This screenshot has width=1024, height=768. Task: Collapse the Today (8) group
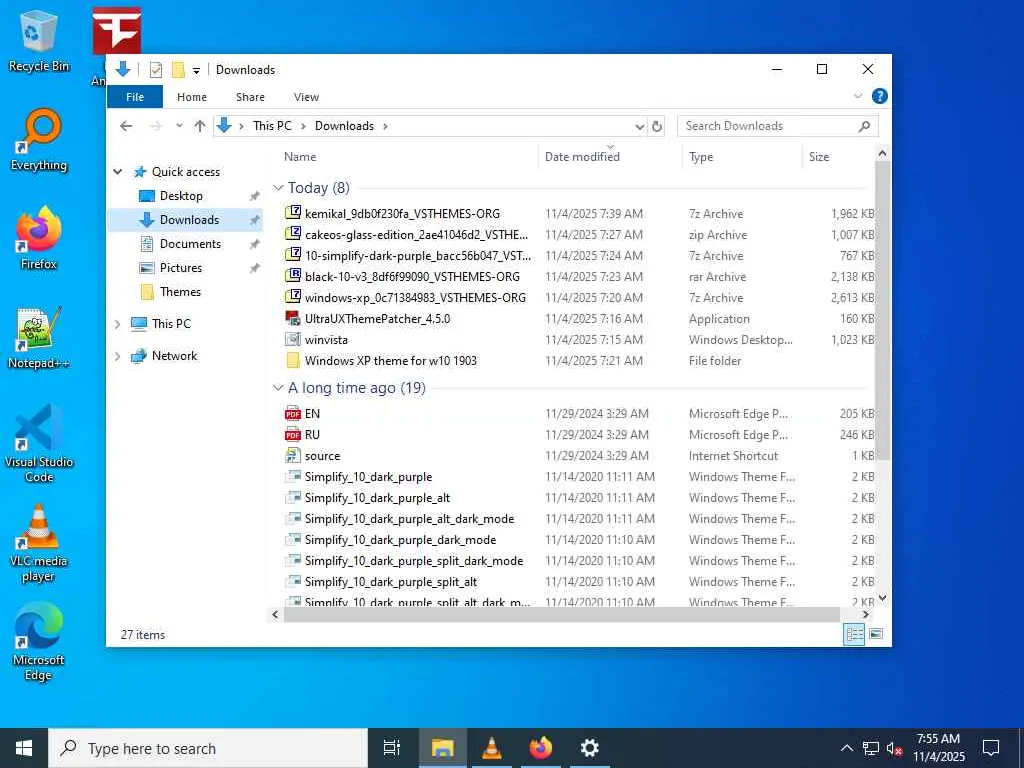point(278,188)
